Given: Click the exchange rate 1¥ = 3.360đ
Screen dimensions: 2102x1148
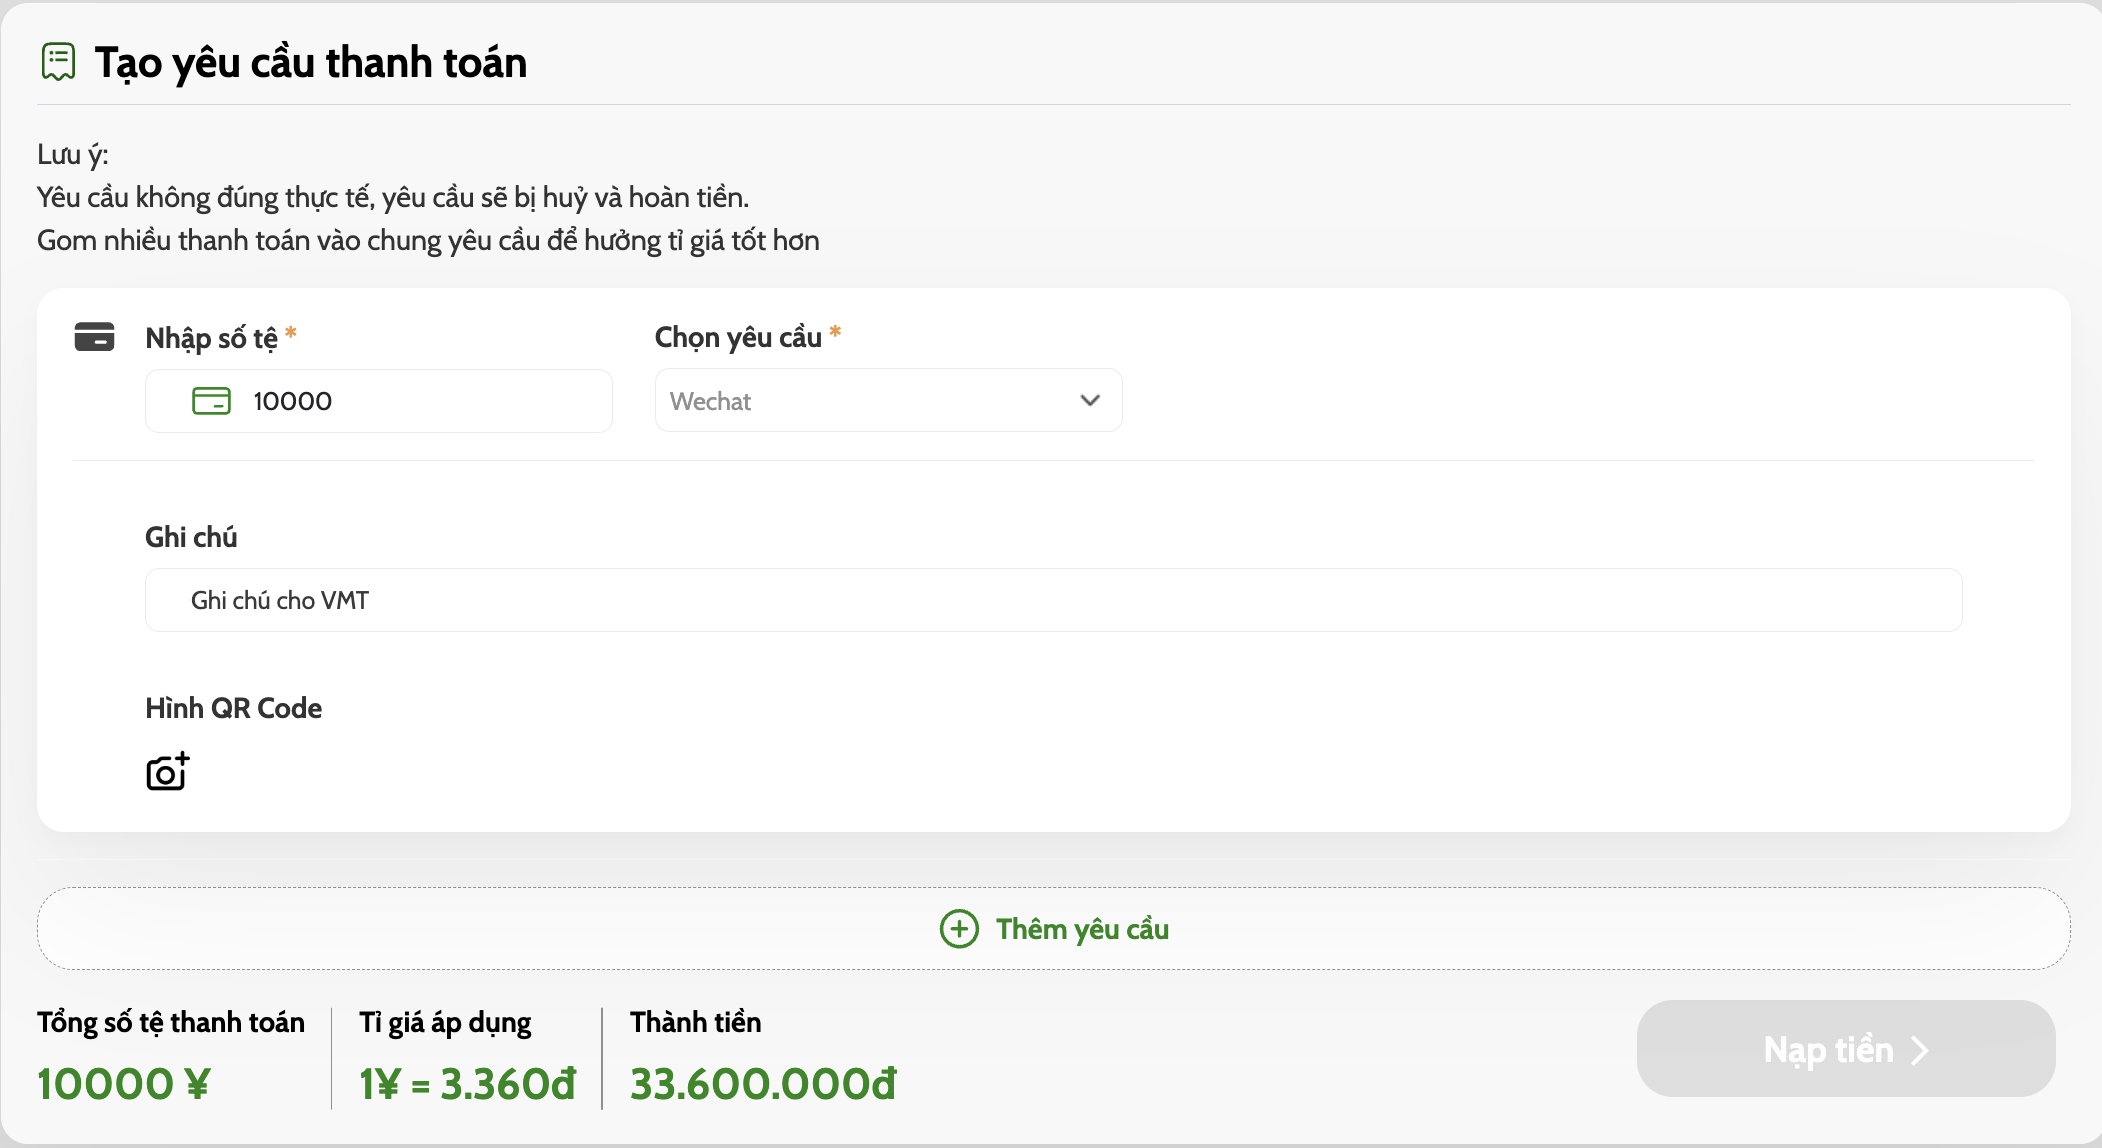Looking at the screenshot, I should [468, 1084].
